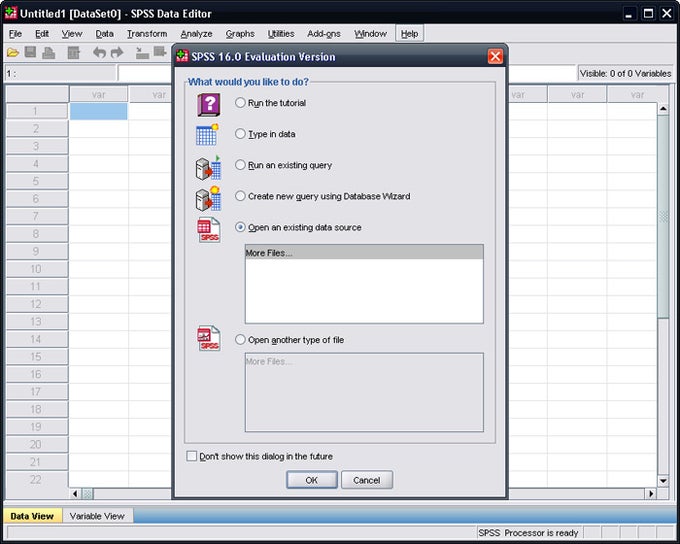680x544 pixels.
Task: Select the highlighted cell in row 1
Action: click(98, 111)
